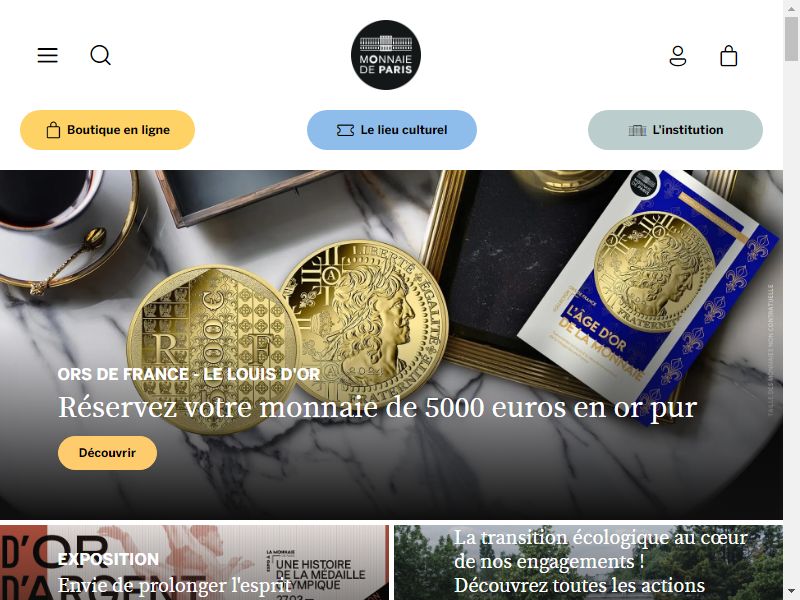
Task: Open the 5000 euros gold coin headline
Action: coord(378,408)
